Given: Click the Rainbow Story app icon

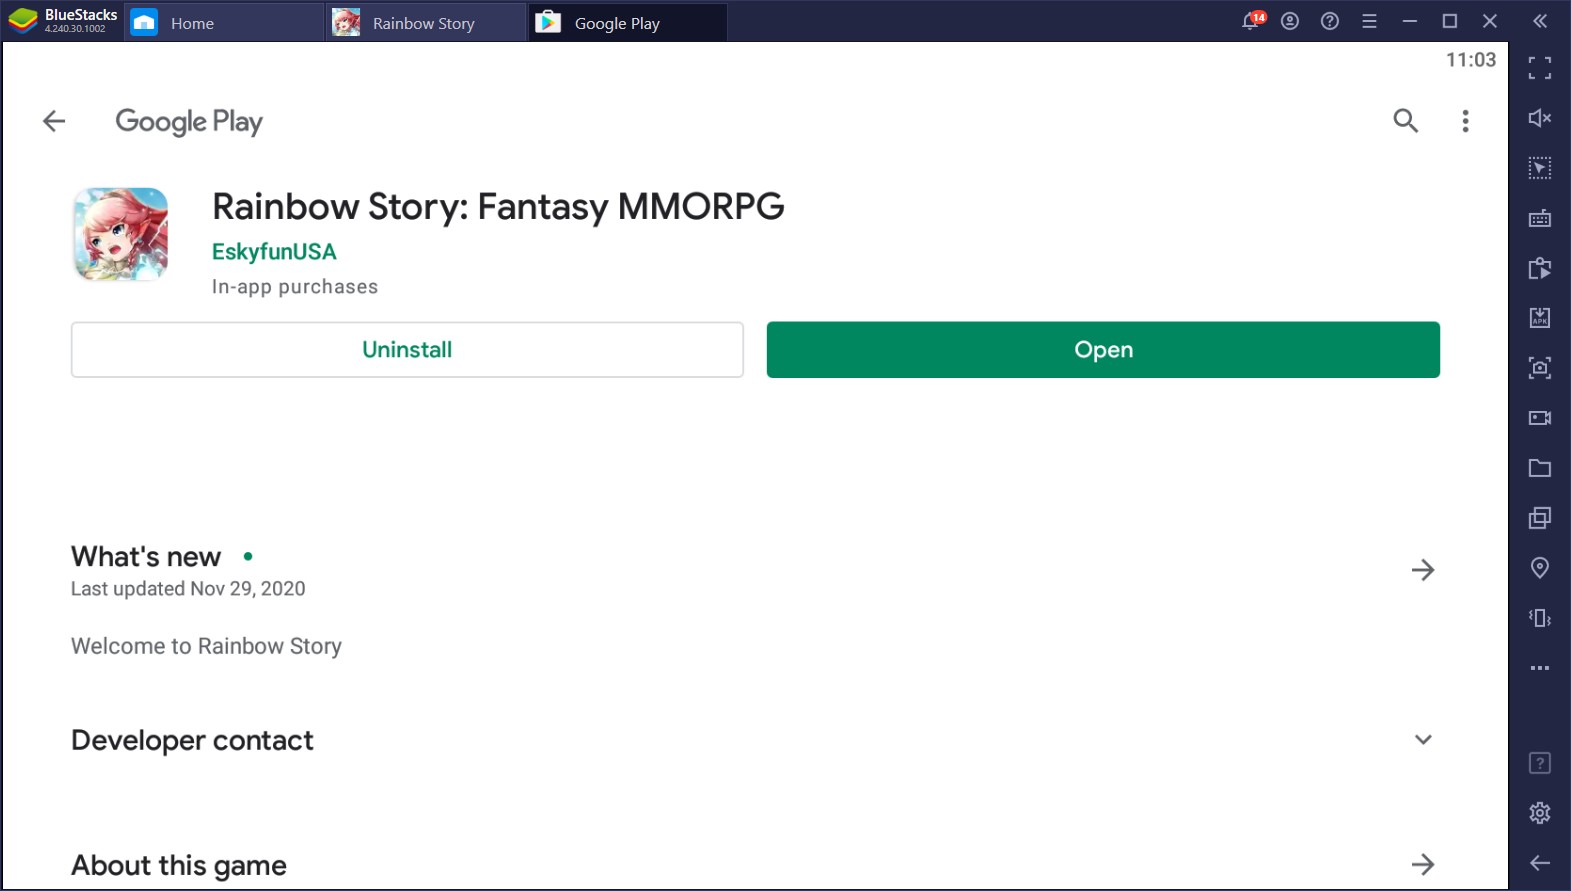Looking at the screenshot, I should pyautogui.click(x=121, y=234).
